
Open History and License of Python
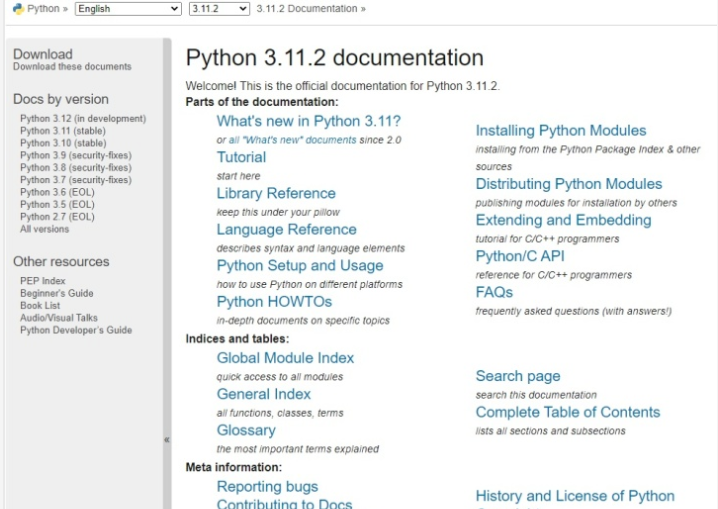575,496
